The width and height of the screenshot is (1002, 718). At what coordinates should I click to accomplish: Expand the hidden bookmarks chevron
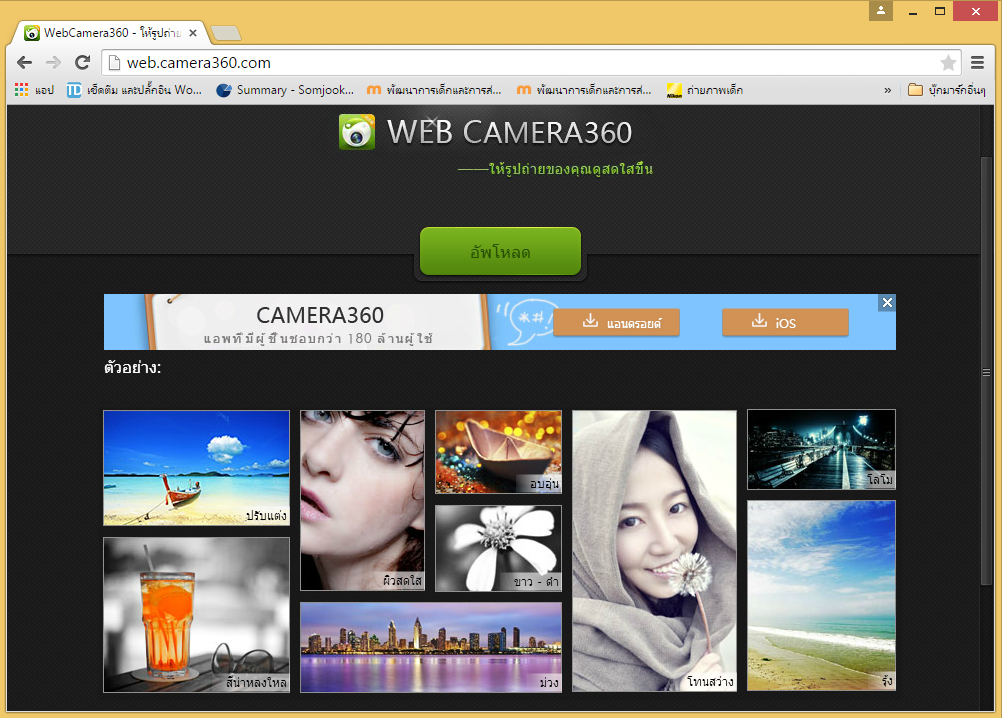[888, 90]
